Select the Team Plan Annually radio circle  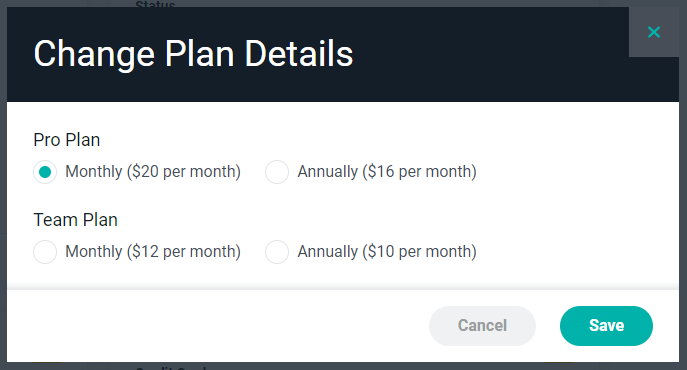[277, 252]
